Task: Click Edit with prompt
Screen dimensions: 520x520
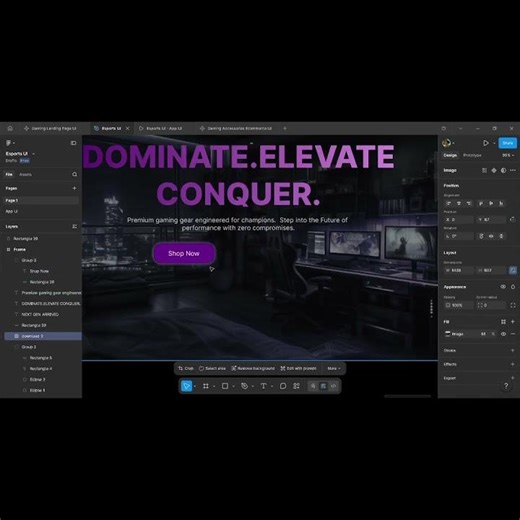Action: point(298,368)
